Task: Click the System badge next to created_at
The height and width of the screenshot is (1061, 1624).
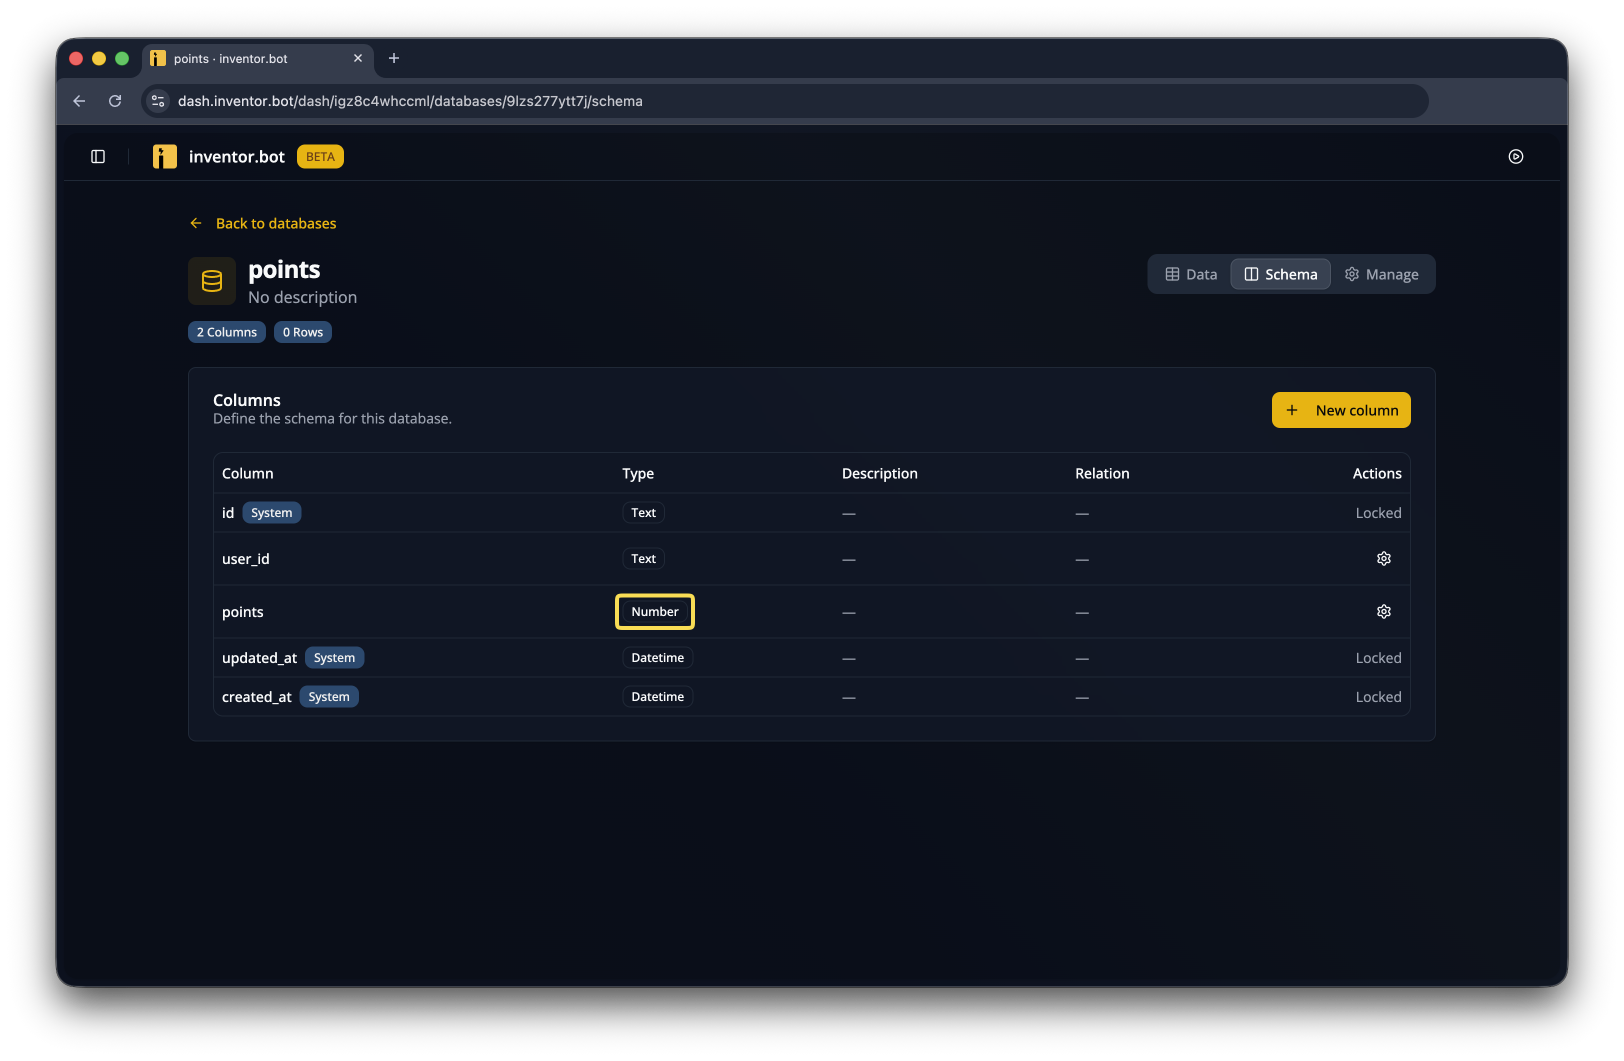Action: [329, 697]
